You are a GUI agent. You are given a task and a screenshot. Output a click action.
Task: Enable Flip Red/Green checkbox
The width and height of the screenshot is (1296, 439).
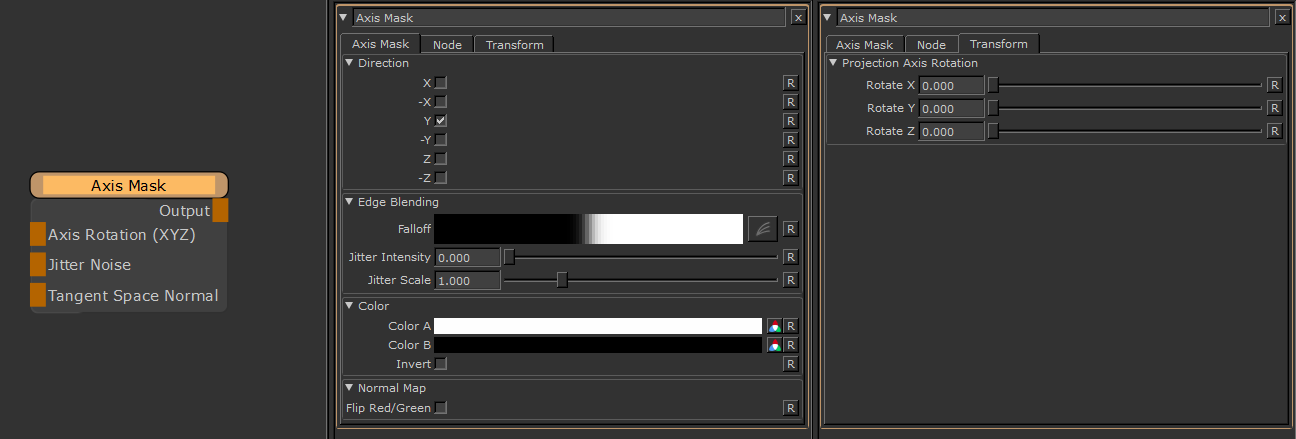click(441, 408)
